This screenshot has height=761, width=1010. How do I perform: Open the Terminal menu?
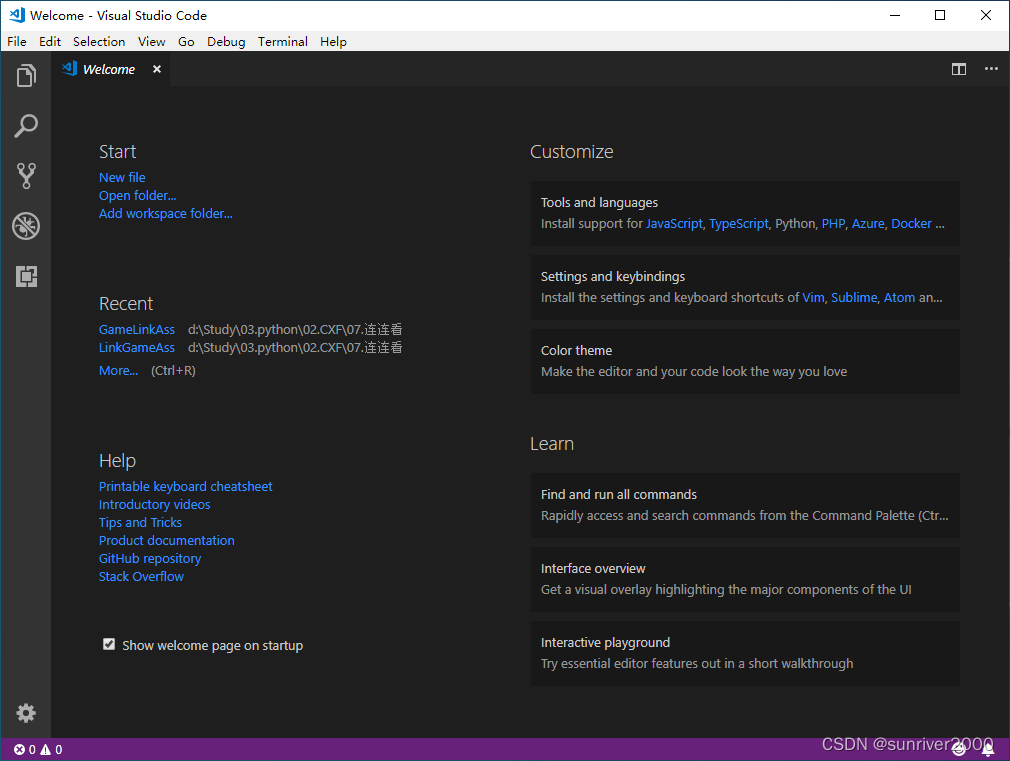coord(283,41)
